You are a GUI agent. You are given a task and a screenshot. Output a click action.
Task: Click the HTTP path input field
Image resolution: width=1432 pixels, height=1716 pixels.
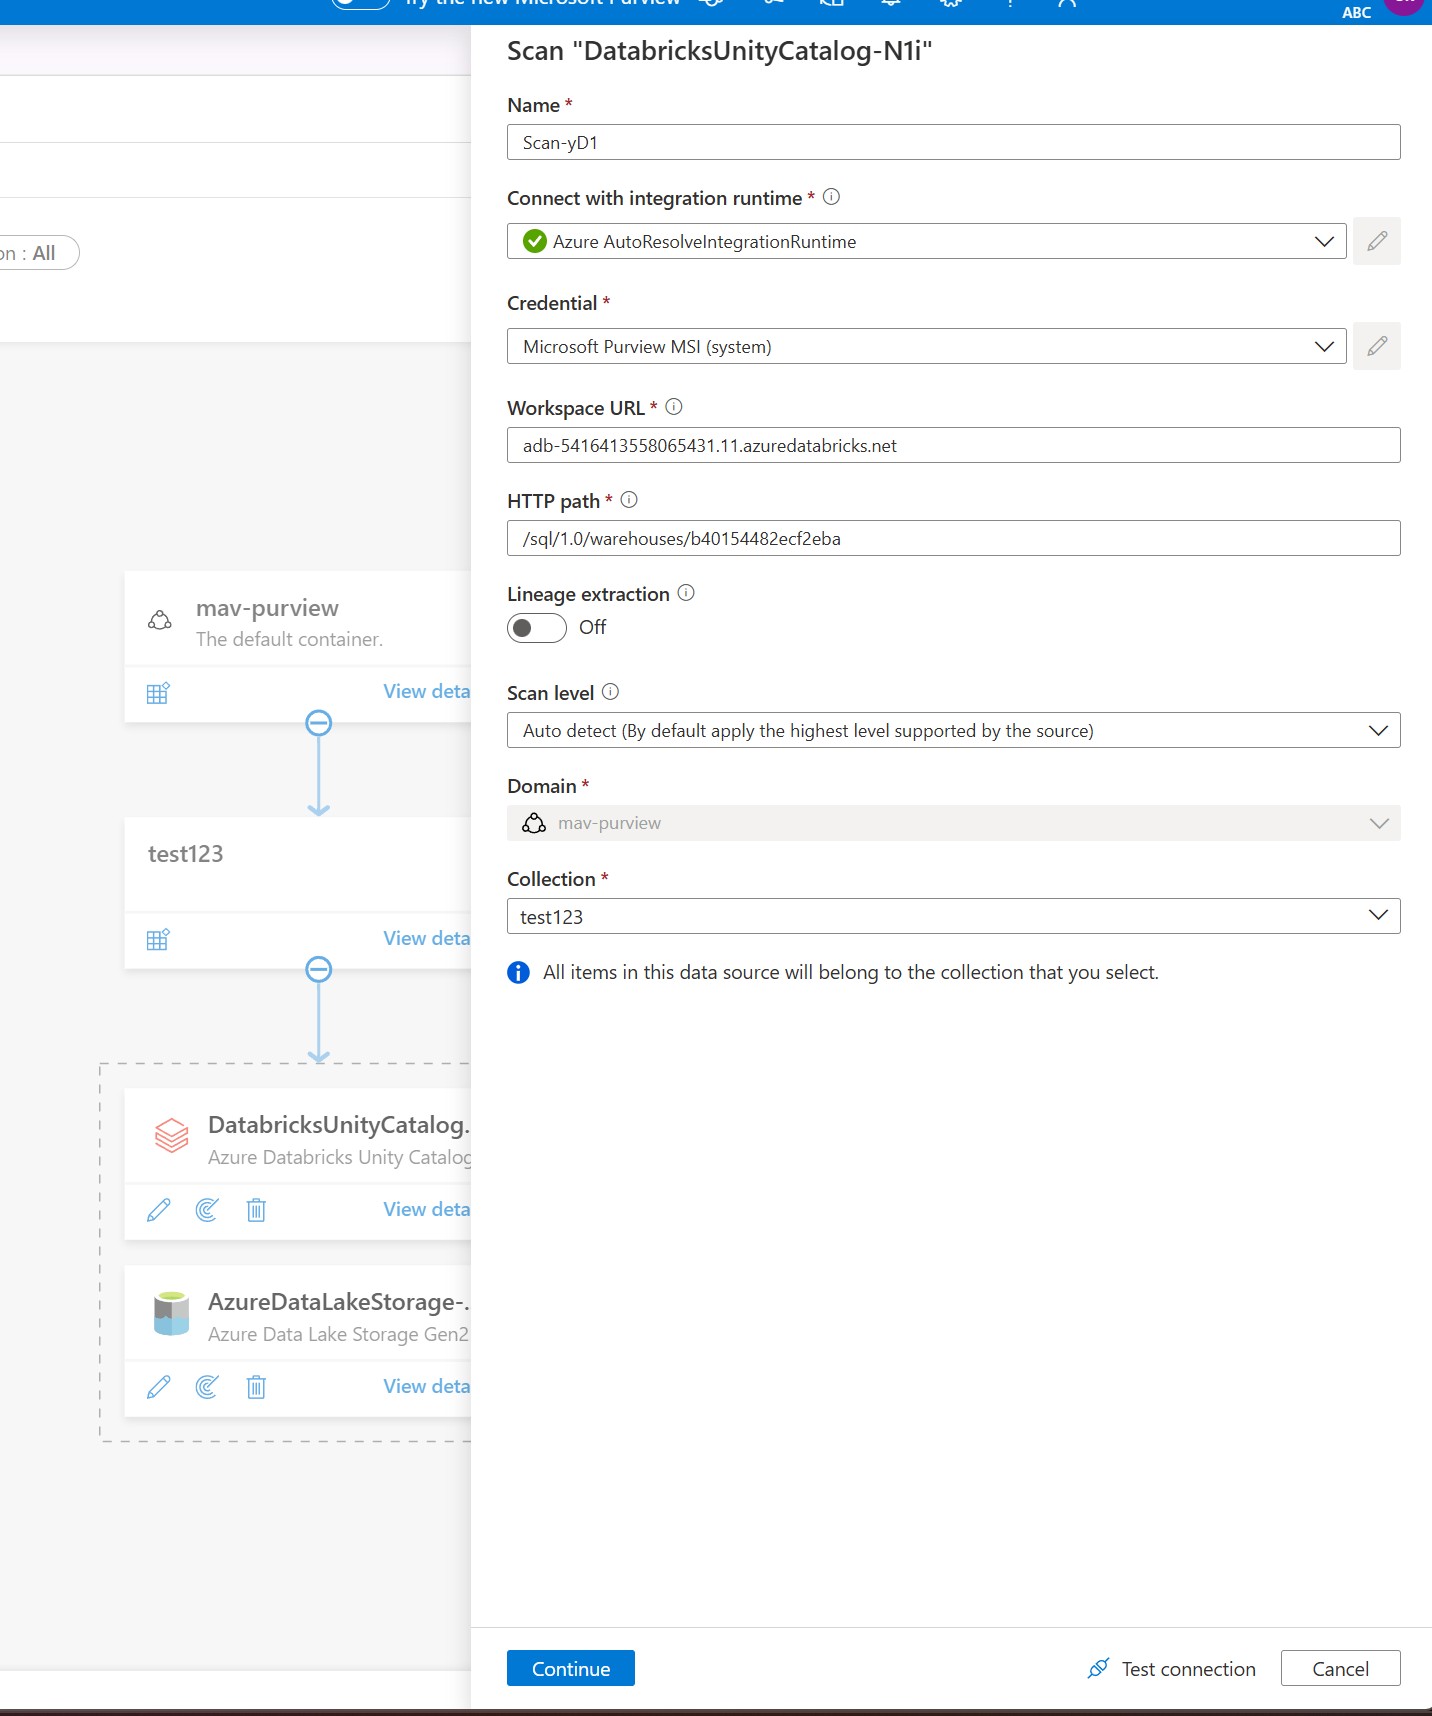954,538
